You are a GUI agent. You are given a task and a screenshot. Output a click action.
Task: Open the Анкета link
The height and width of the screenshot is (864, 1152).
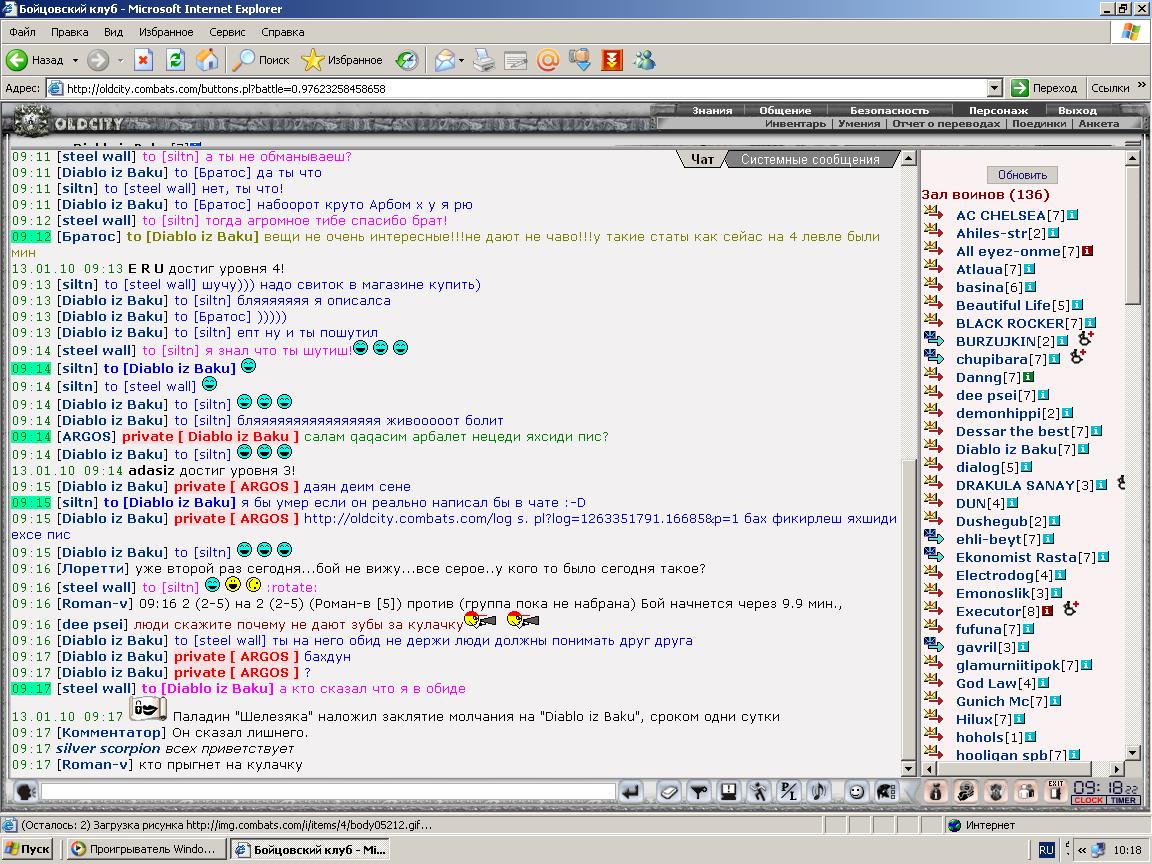(x=1098, y=123)
